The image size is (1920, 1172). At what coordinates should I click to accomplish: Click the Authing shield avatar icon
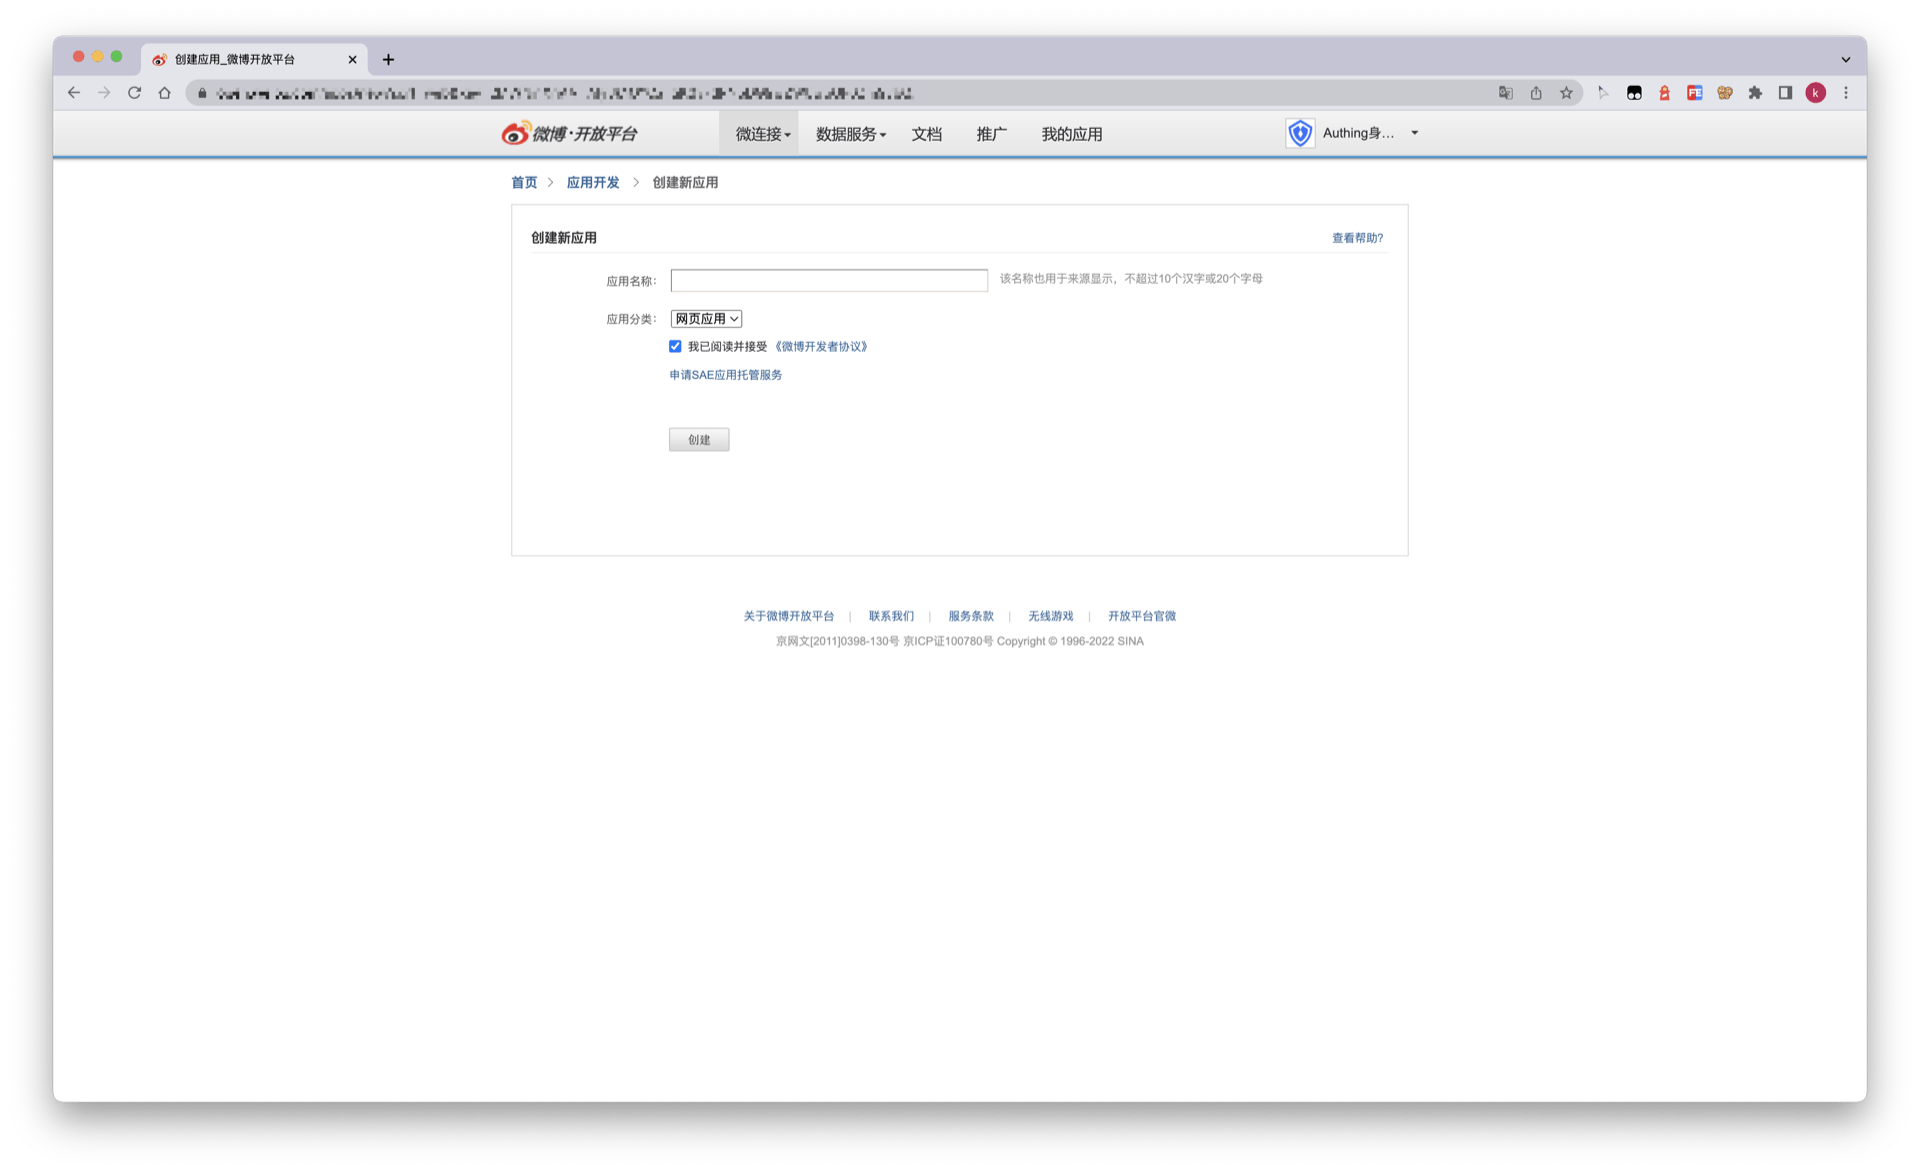1299,133
